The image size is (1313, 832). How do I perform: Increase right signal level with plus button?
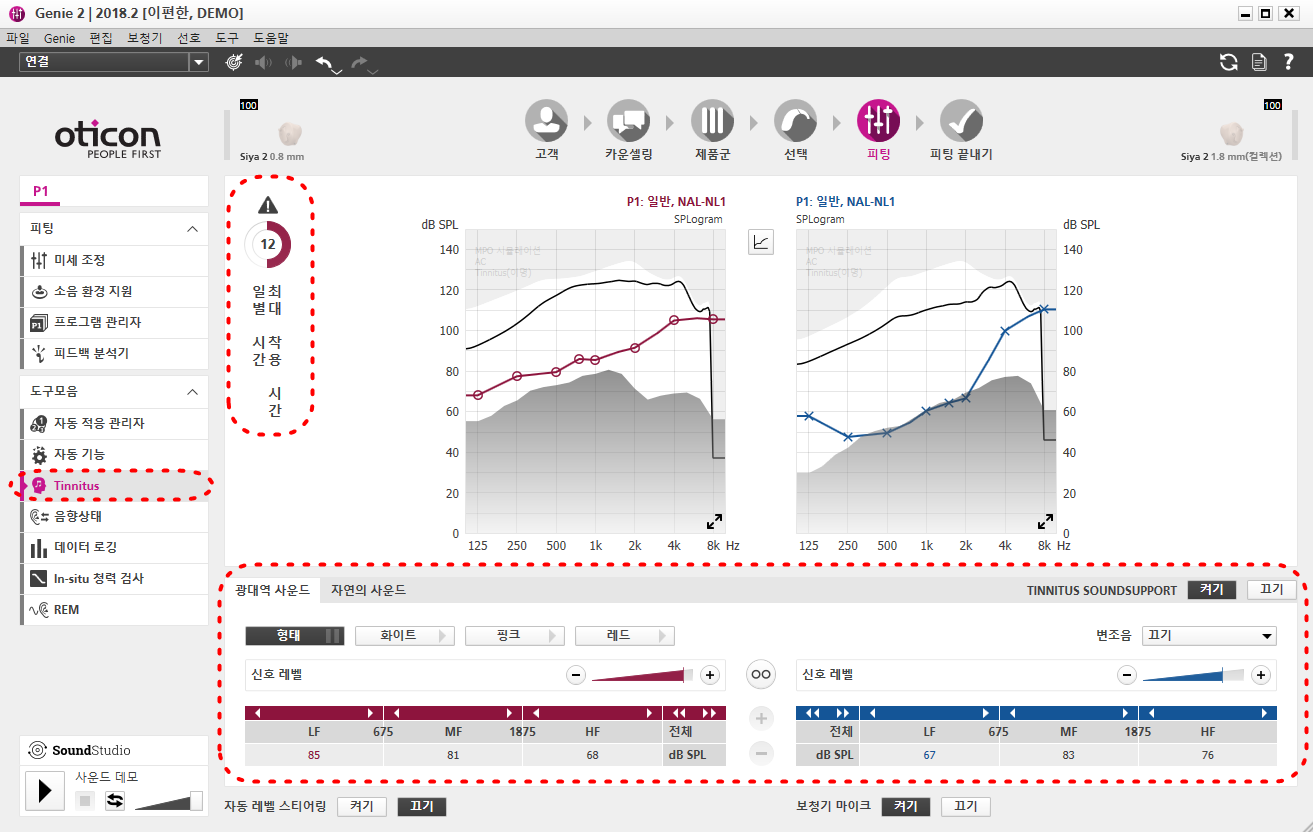click(1261, 675)
